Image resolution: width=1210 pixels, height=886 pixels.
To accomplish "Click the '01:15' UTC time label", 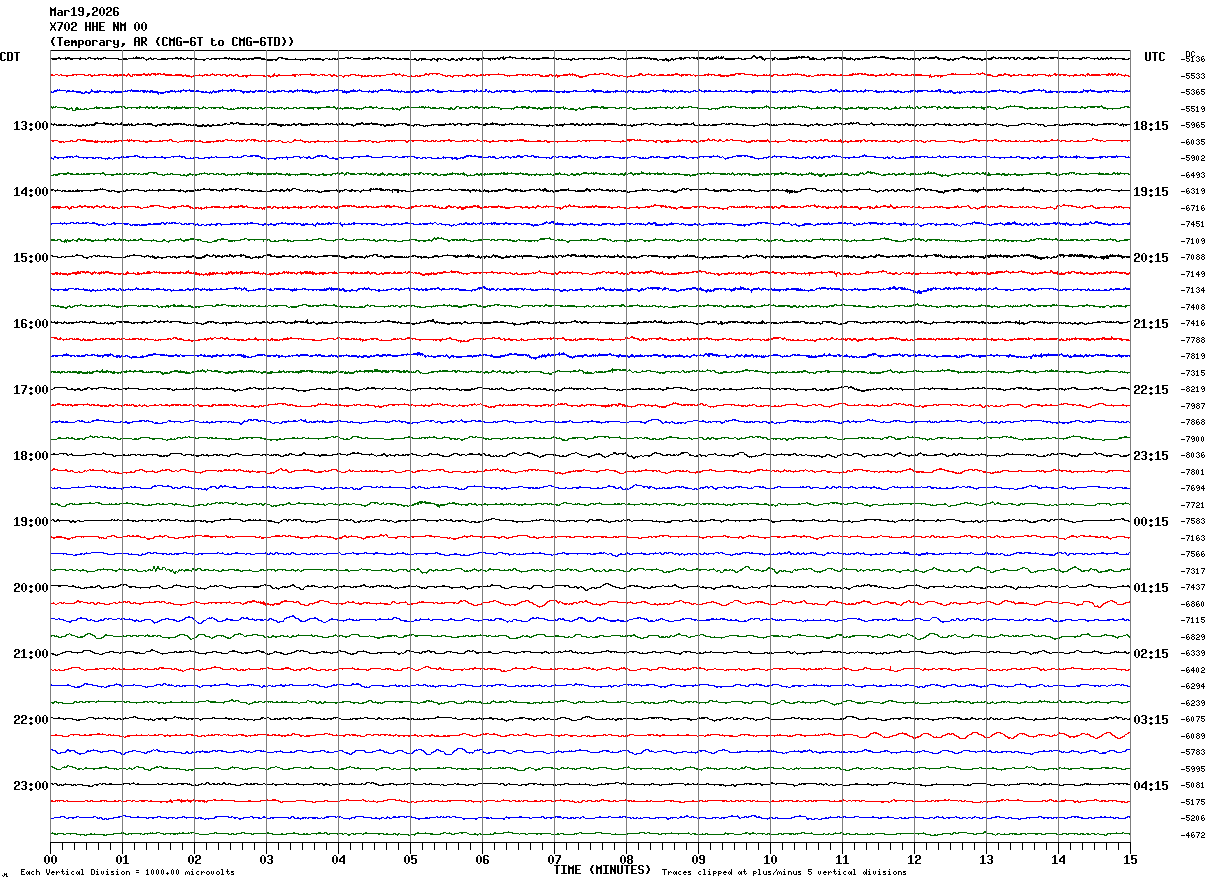I will [x=1151, y=588].
